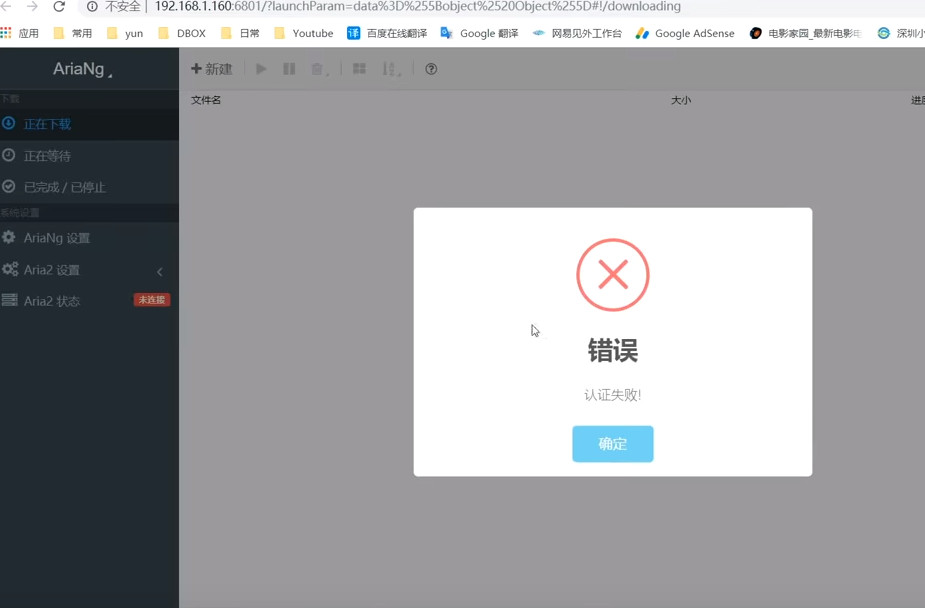The image size is (925, 608).
Task: Click the 未连接 status badge
Action: click(x=152, y=300)
